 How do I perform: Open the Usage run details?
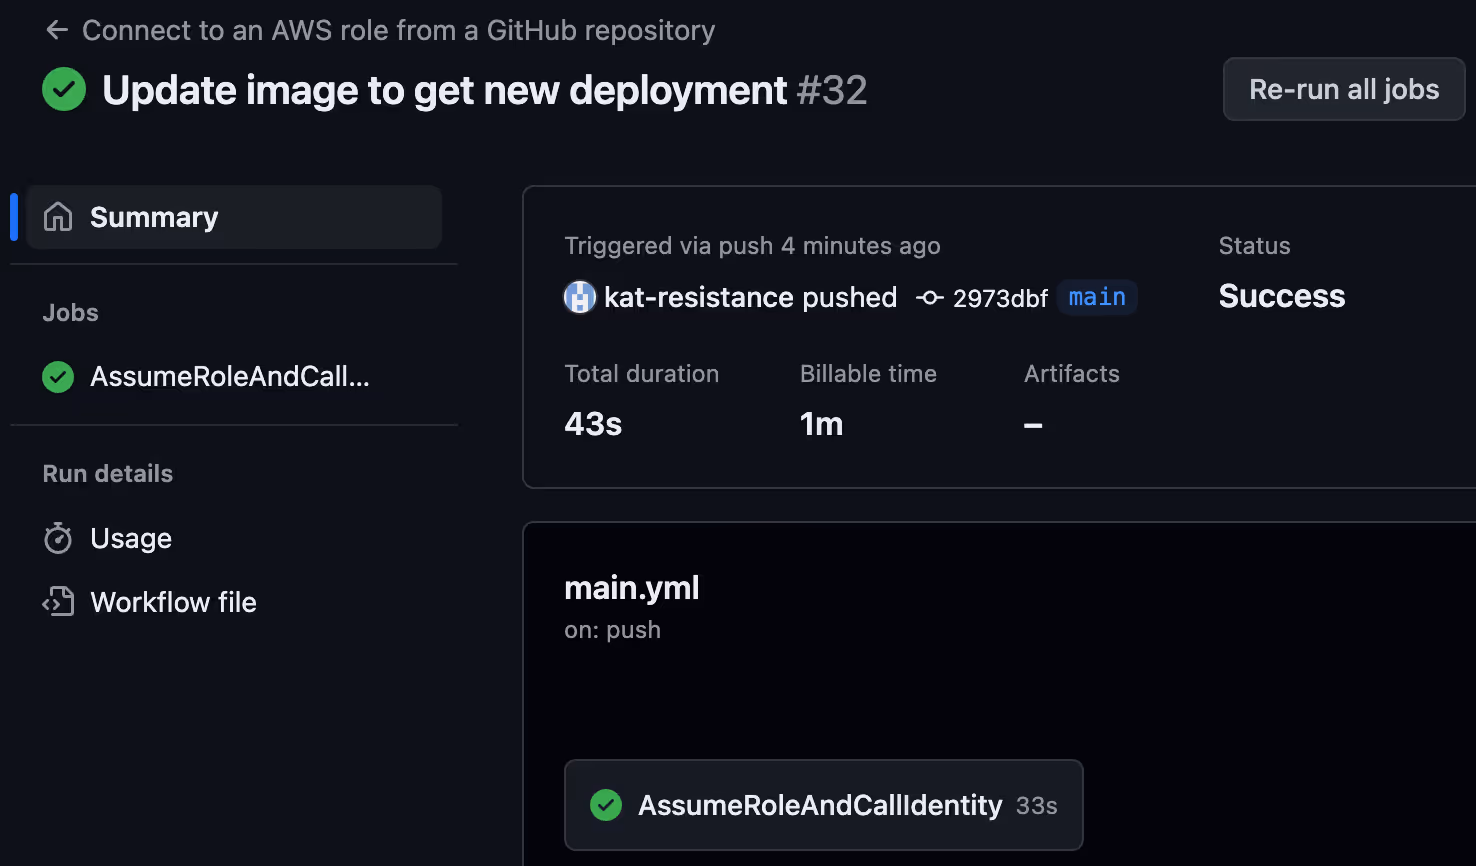tap(131, 538)
